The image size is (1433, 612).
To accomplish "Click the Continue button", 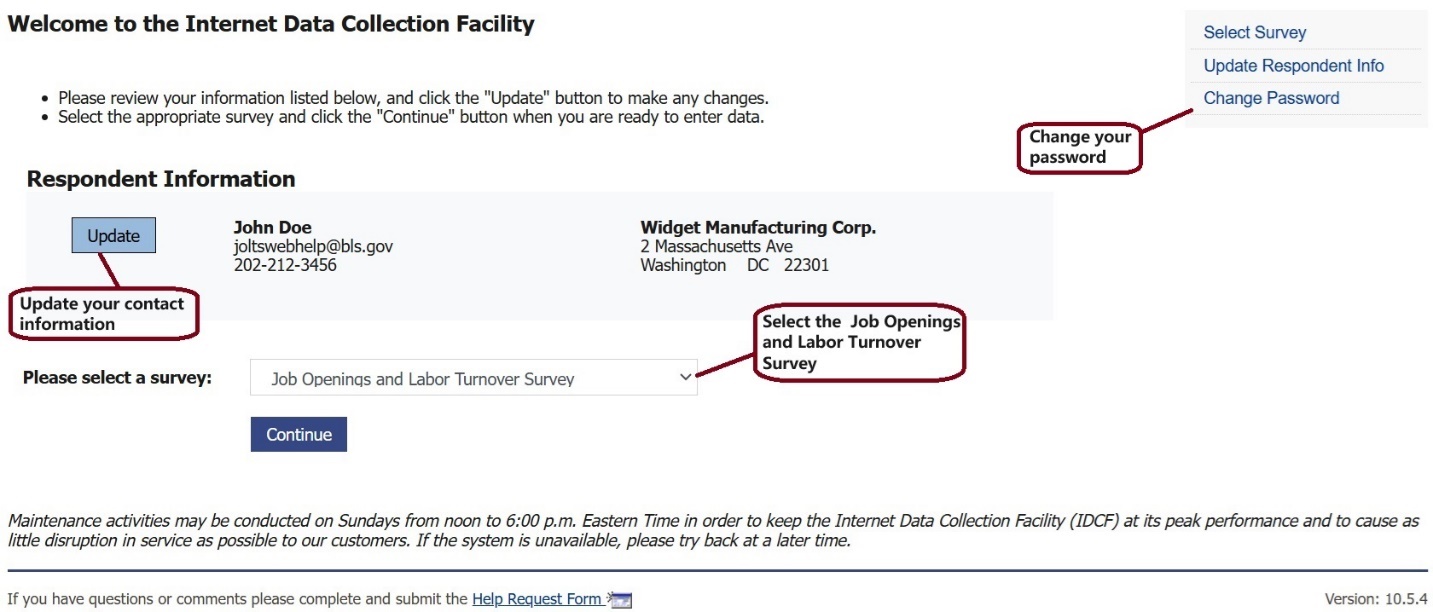I will (x=298, y=435).
